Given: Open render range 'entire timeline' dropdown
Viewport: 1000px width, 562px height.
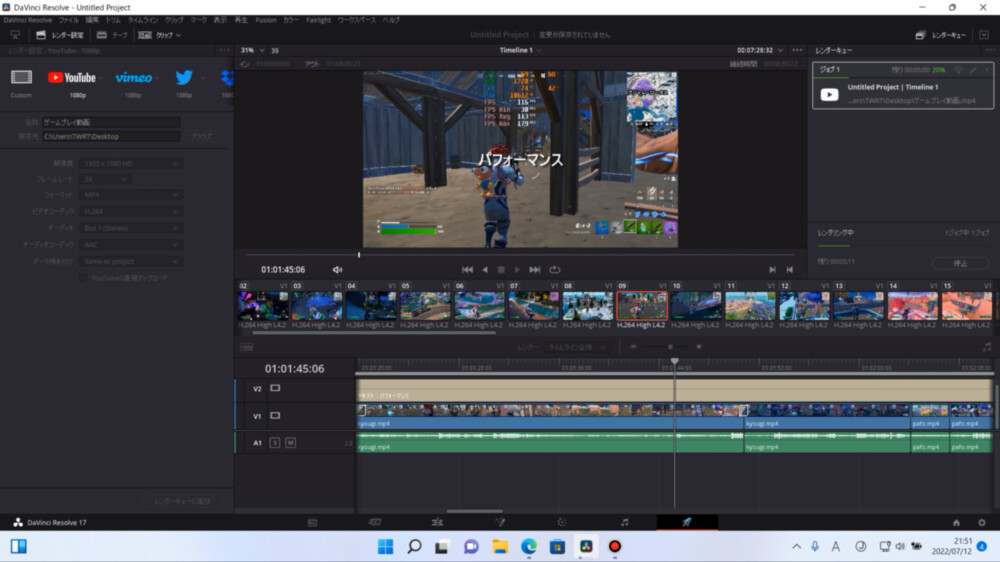Looking at the screenshot, I should click(577, 347).
